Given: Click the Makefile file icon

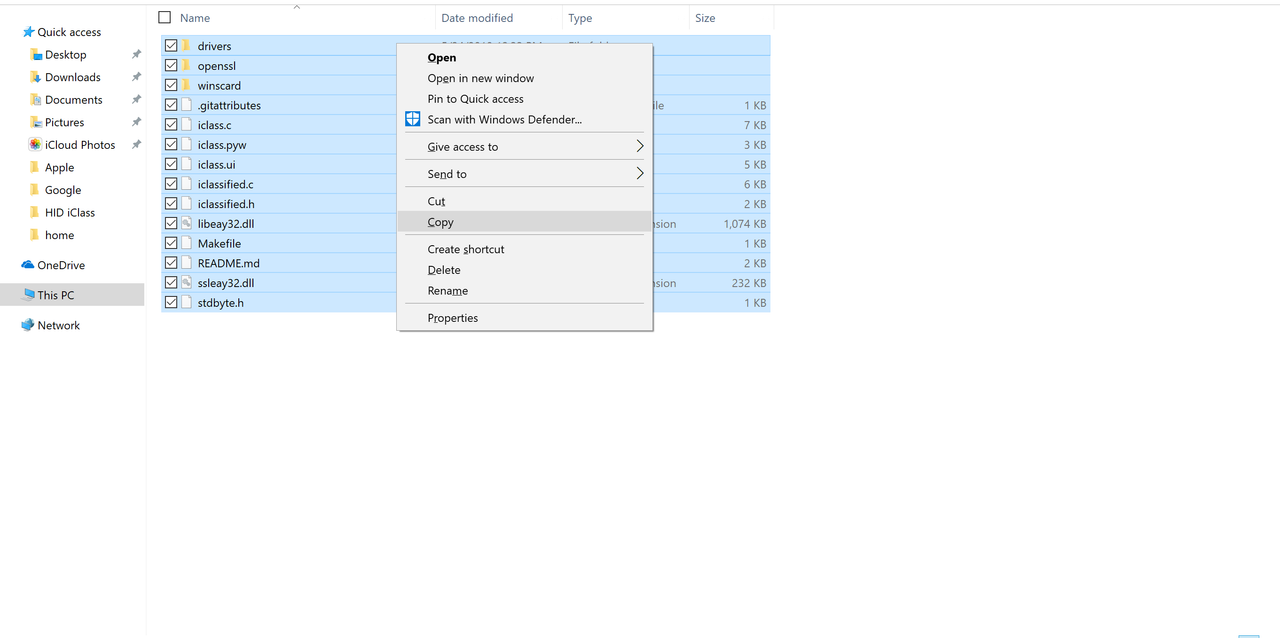Looking at the screenshot, I should pos(187,243).
